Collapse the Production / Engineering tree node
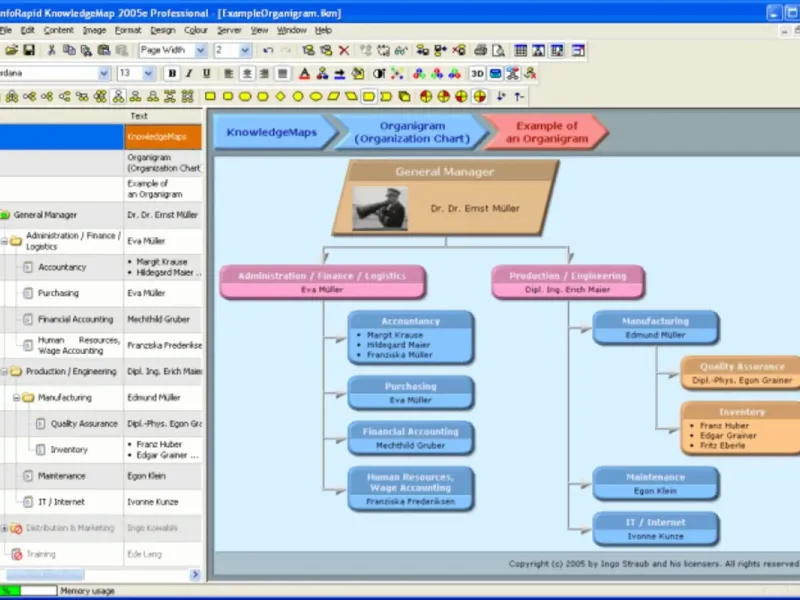 pos(4,371)
